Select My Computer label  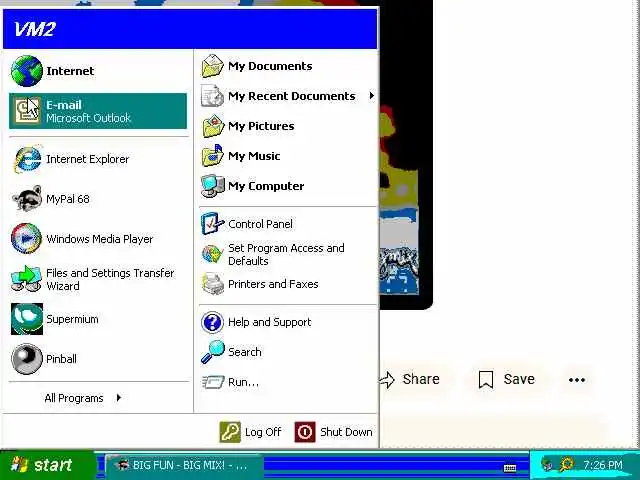click(266, 186)
